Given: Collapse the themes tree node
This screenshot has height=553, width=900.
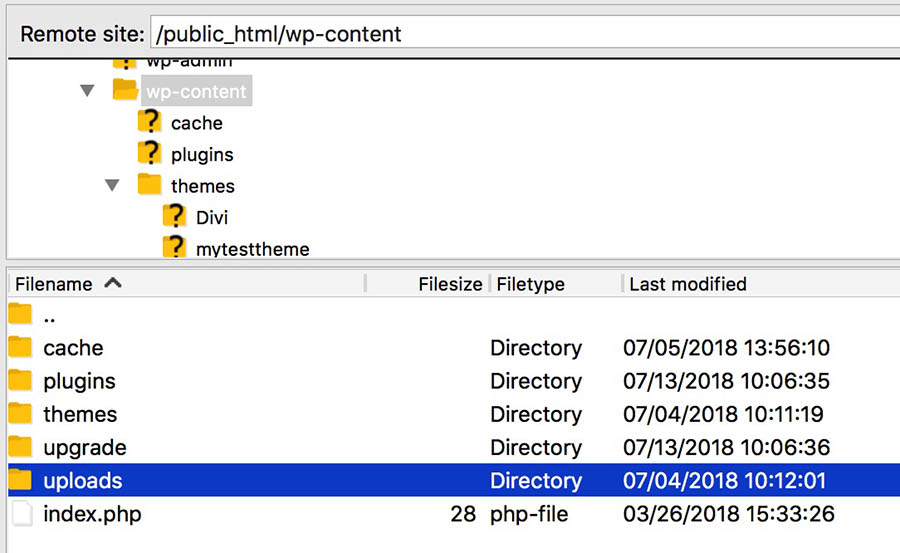Looking at the screenshot, I should click(x=113, y=185).
